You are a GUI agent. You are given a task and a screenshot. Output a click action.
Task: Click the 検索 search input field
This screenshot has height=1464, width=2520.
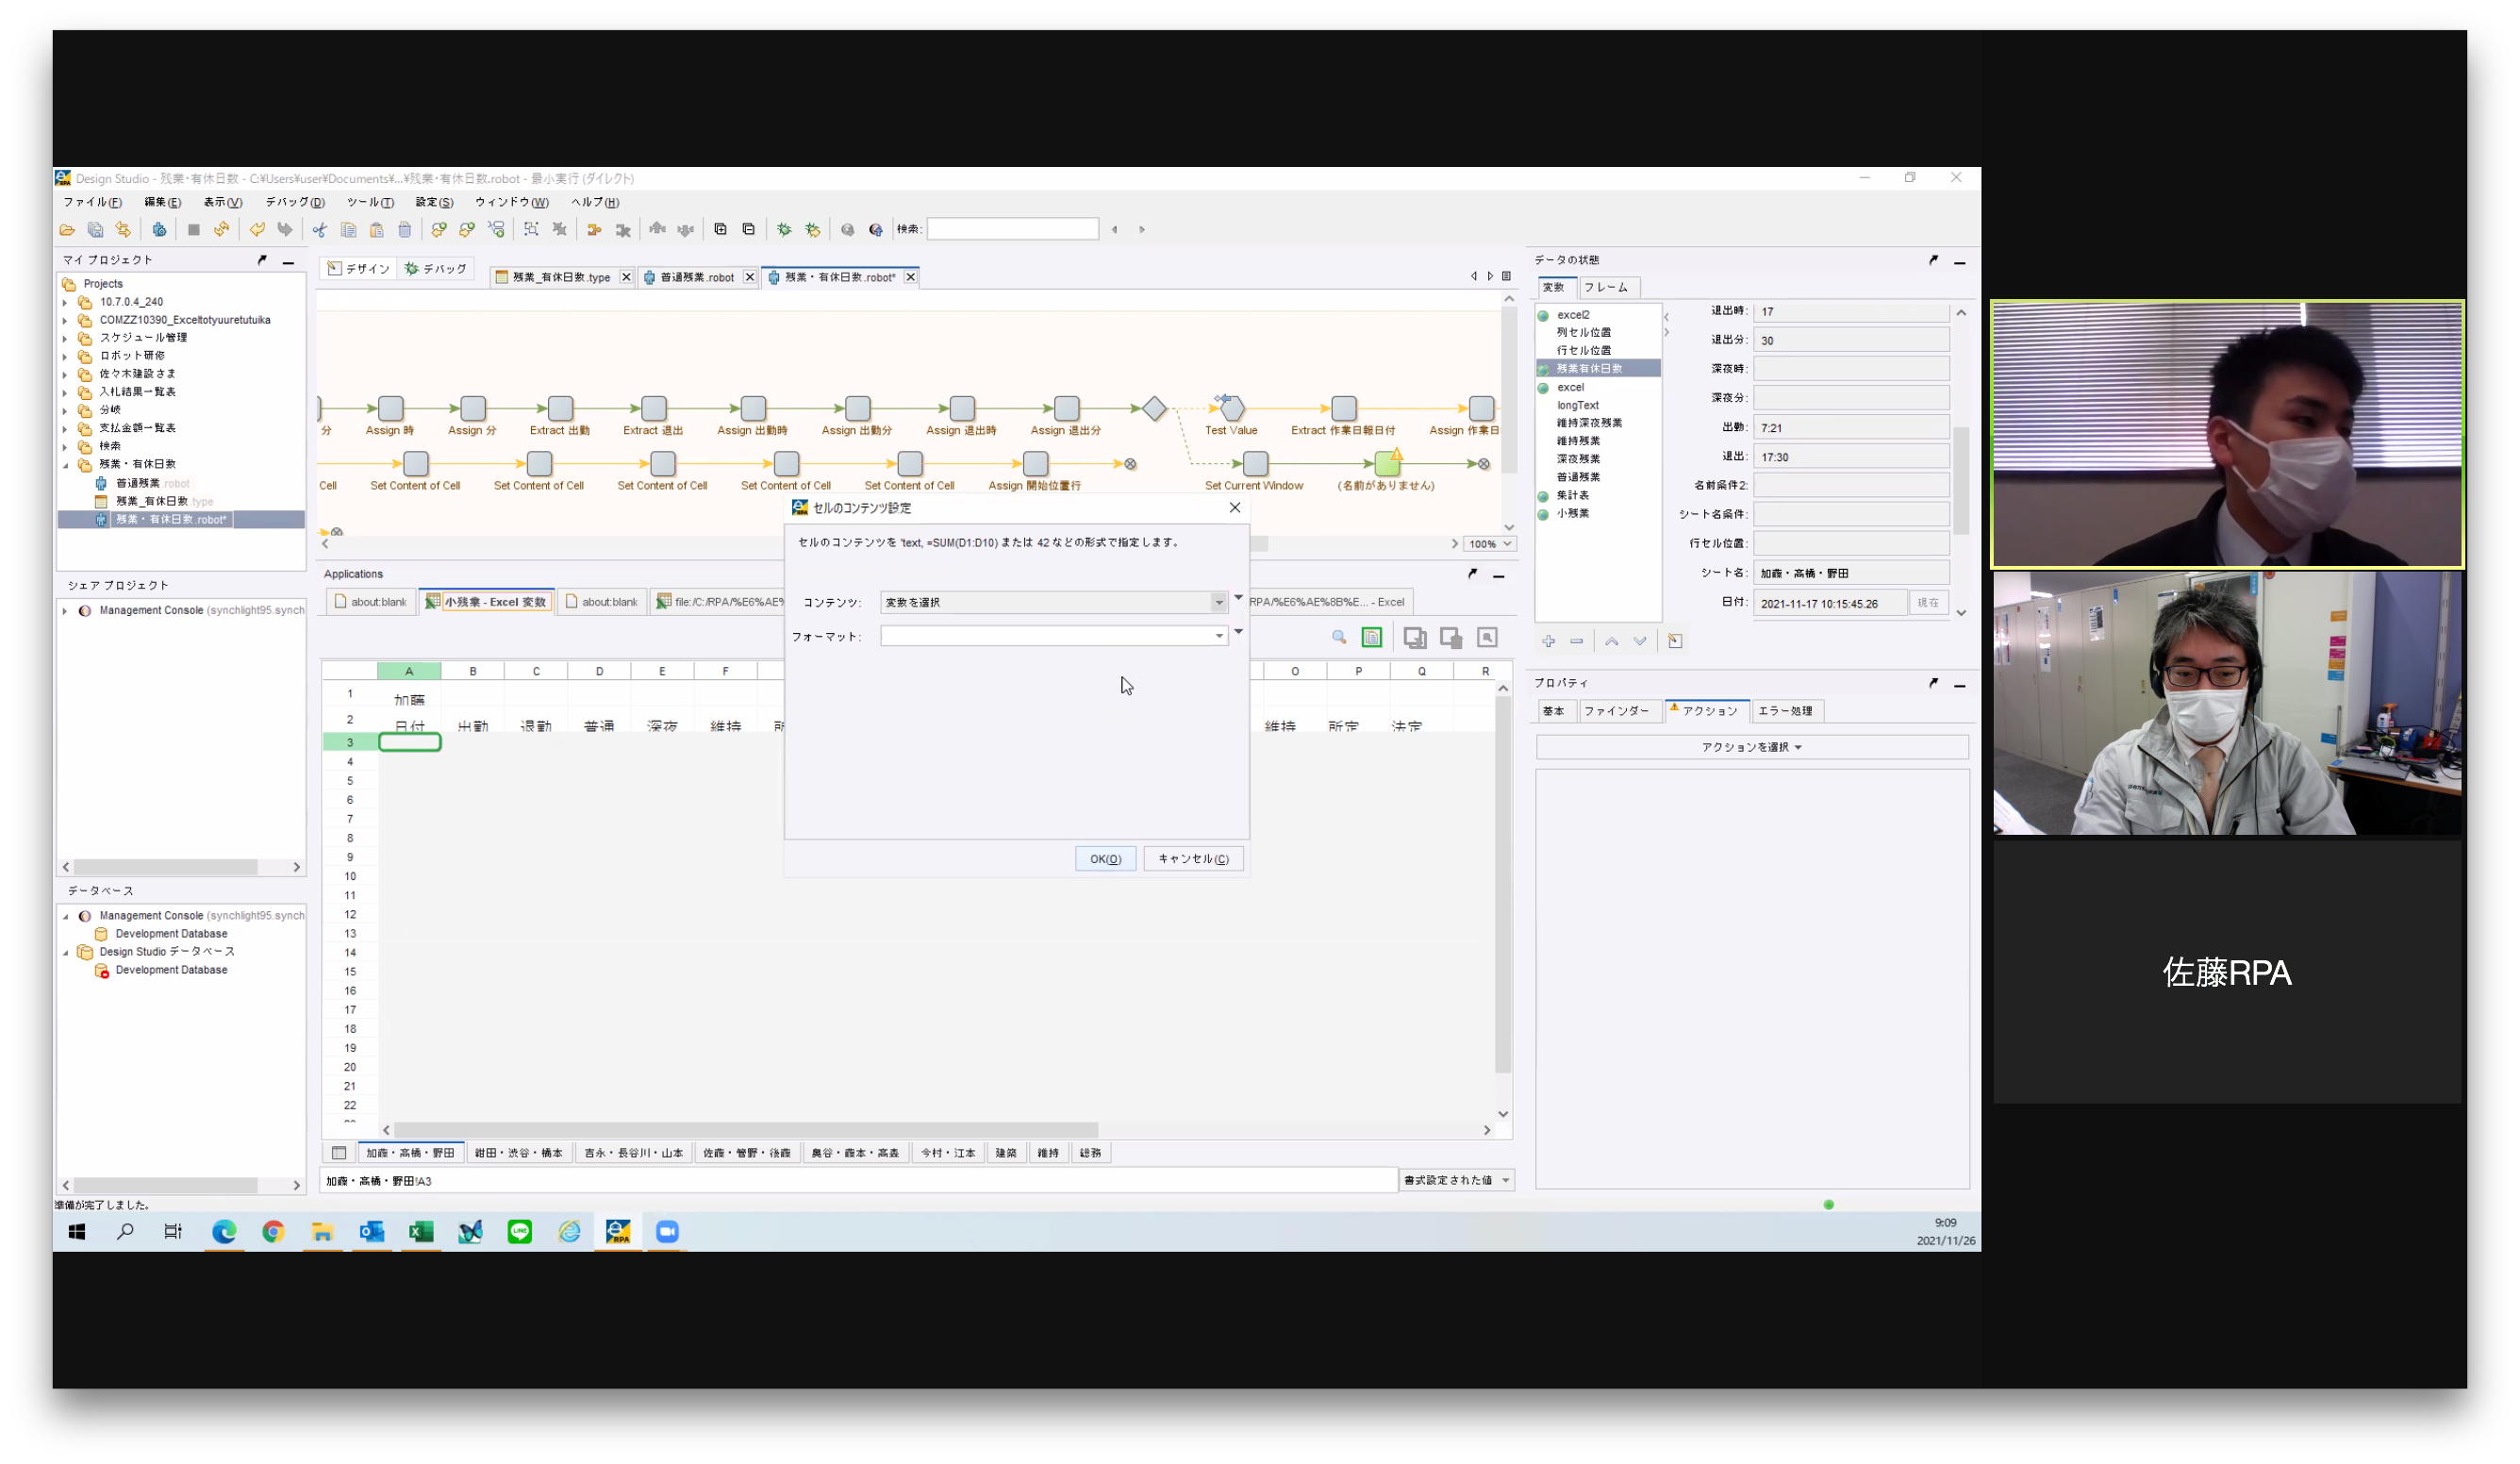1012,230
